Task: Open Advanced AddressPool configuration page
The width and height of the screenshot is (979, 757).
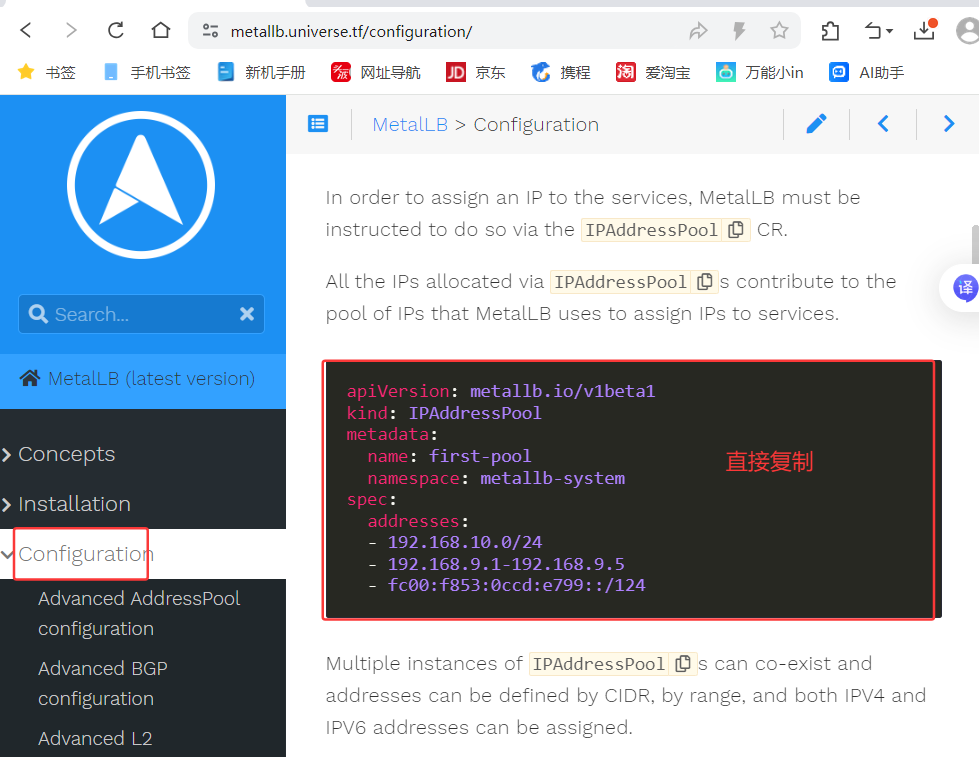Action: click(x=139, y=613)
